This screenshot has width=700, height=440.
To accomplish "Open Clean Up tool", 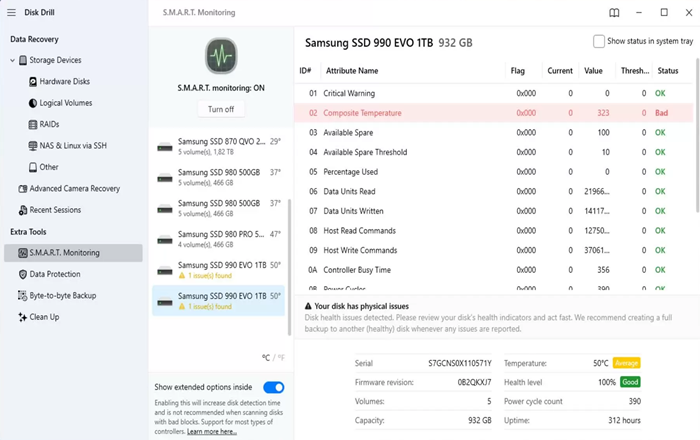I will 44,317.
